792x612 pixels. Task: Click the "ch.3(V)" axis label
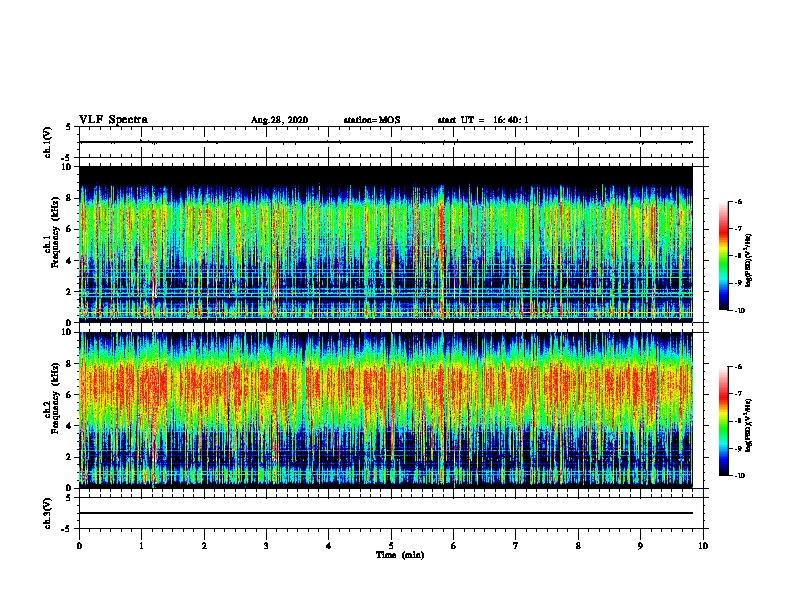coord(48,513)
